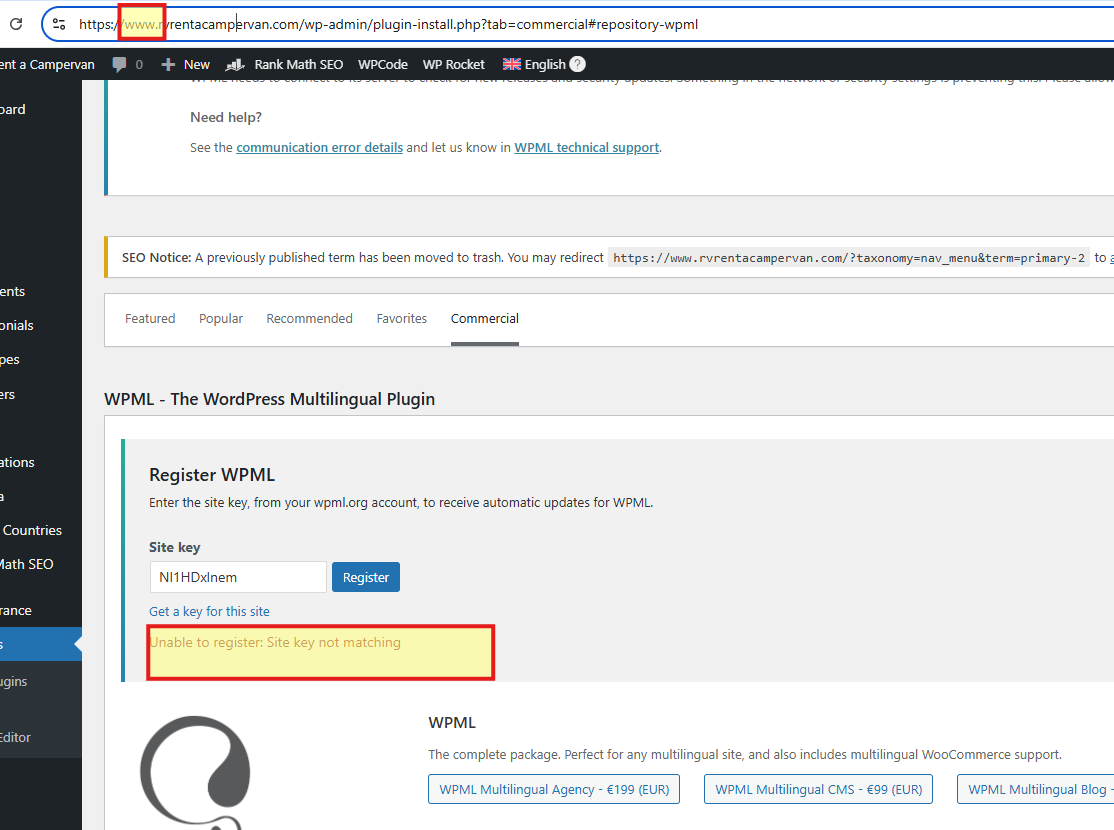Open the English language switcher
Viewport: 1114px width, 830px height.
pos(534,65)
